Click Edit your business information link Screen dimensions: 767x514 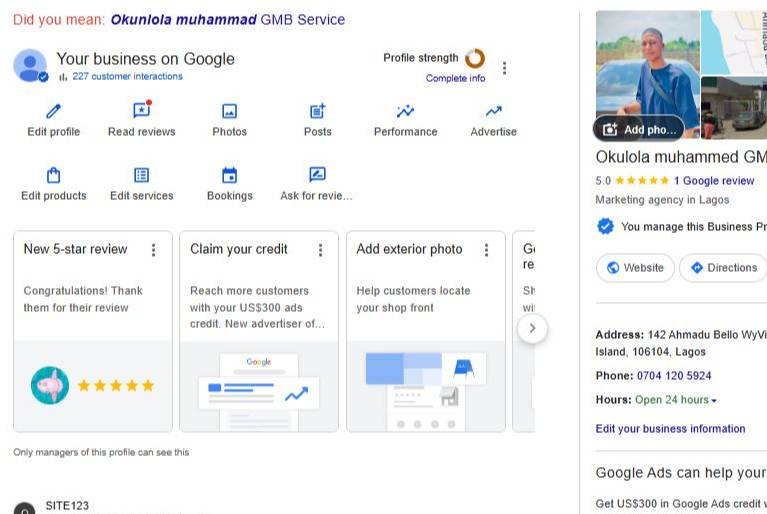671,429
